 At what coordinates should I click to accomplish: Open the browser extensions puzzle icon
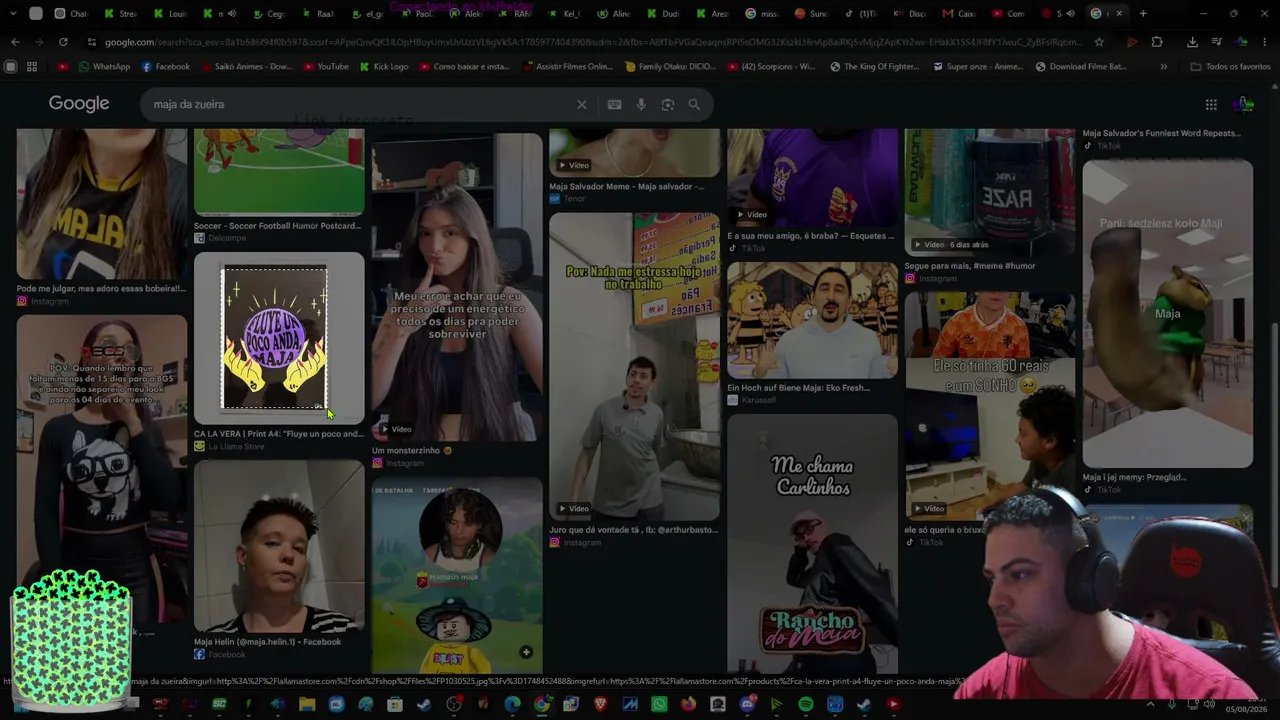[x=1157, y=42]
